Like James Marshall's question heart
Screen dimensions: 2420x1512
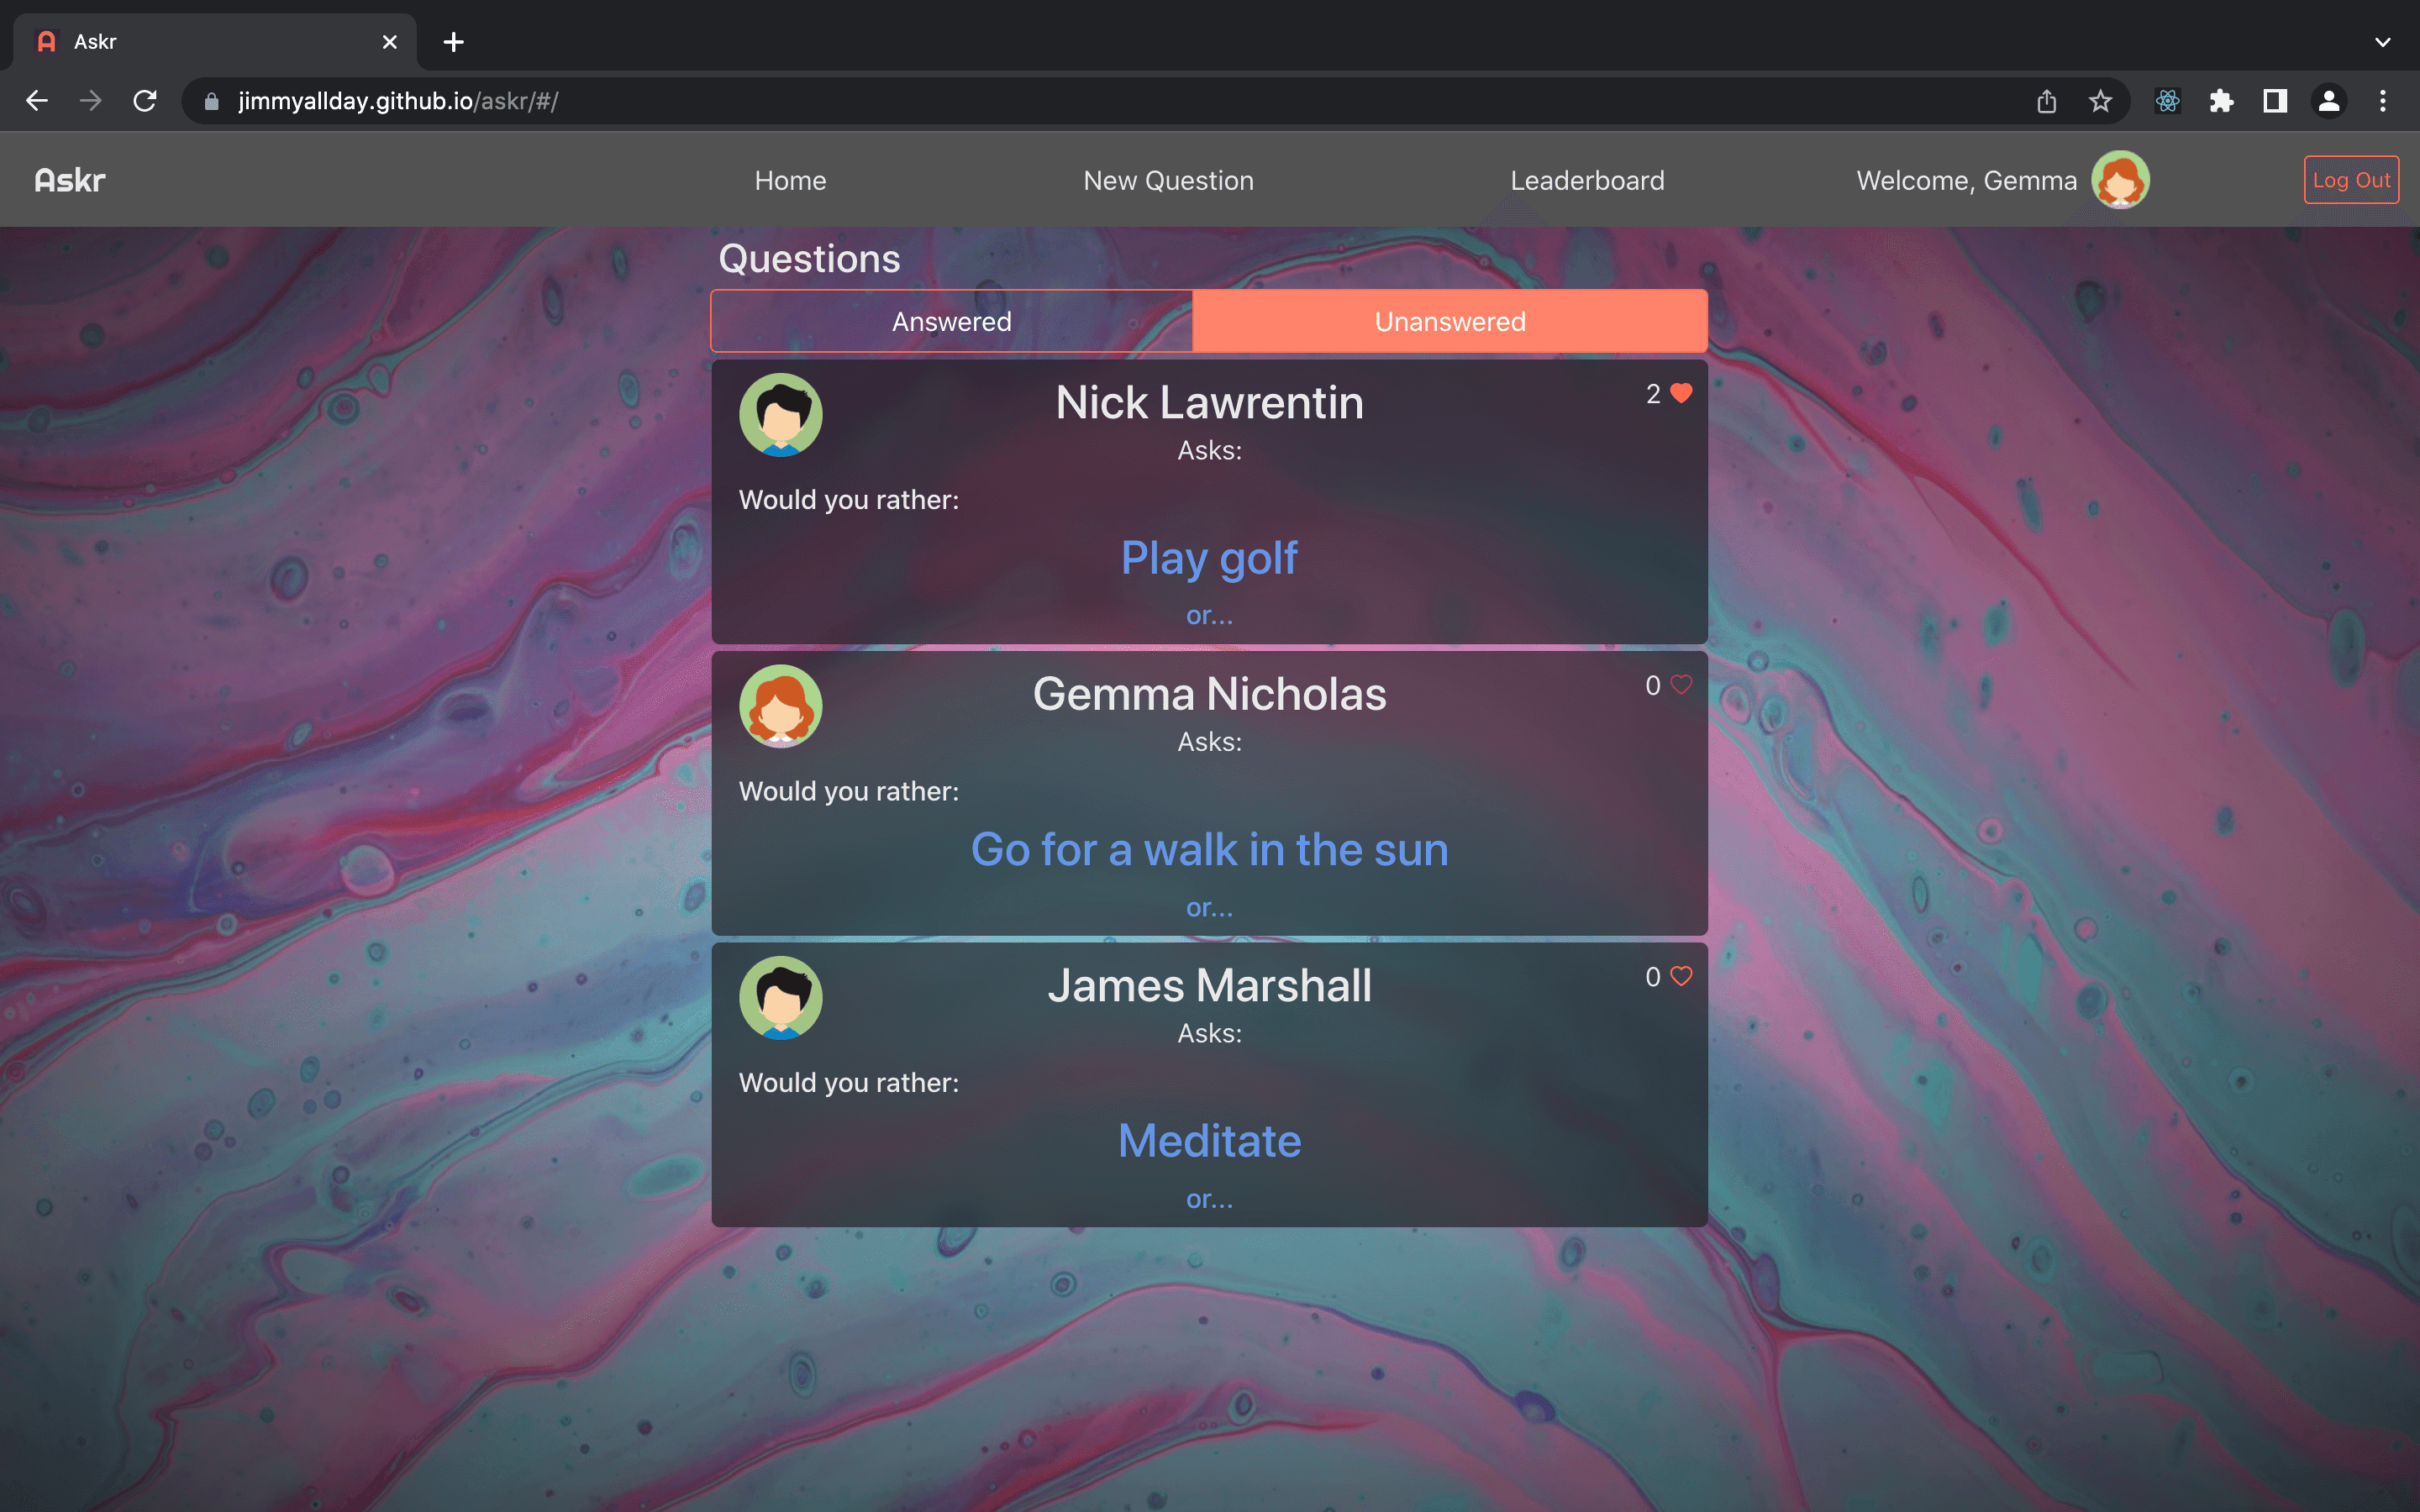coord(1681,976)
